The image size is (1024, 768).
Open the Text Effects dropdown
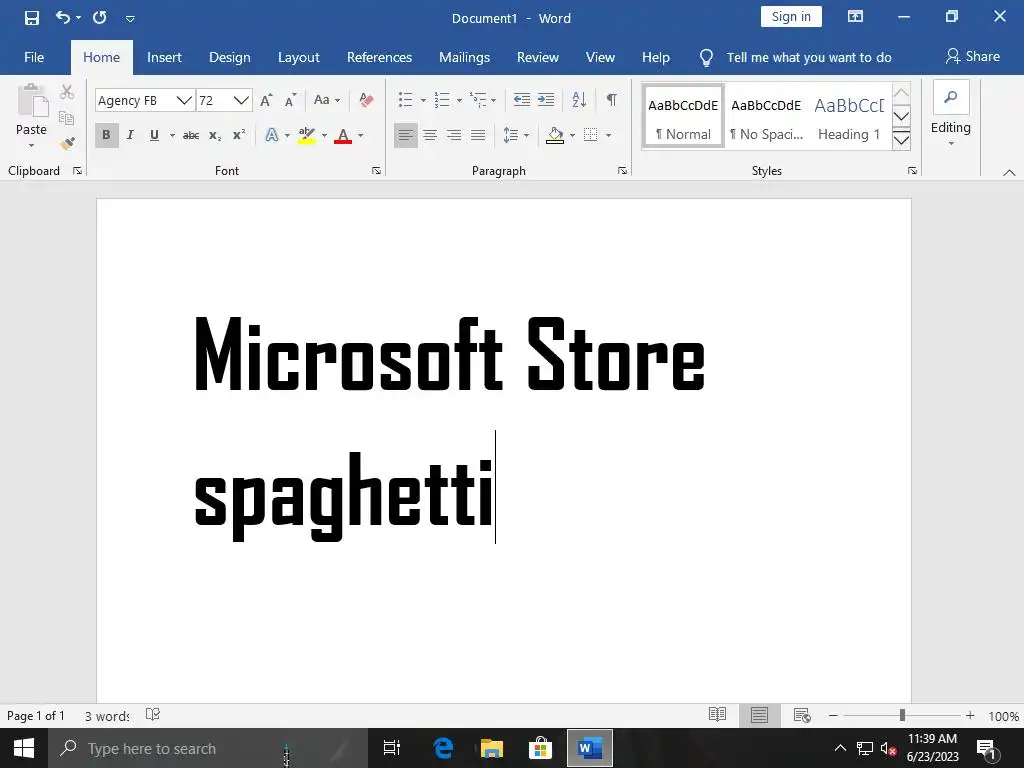pyautogui.click(x=287, y=136)
